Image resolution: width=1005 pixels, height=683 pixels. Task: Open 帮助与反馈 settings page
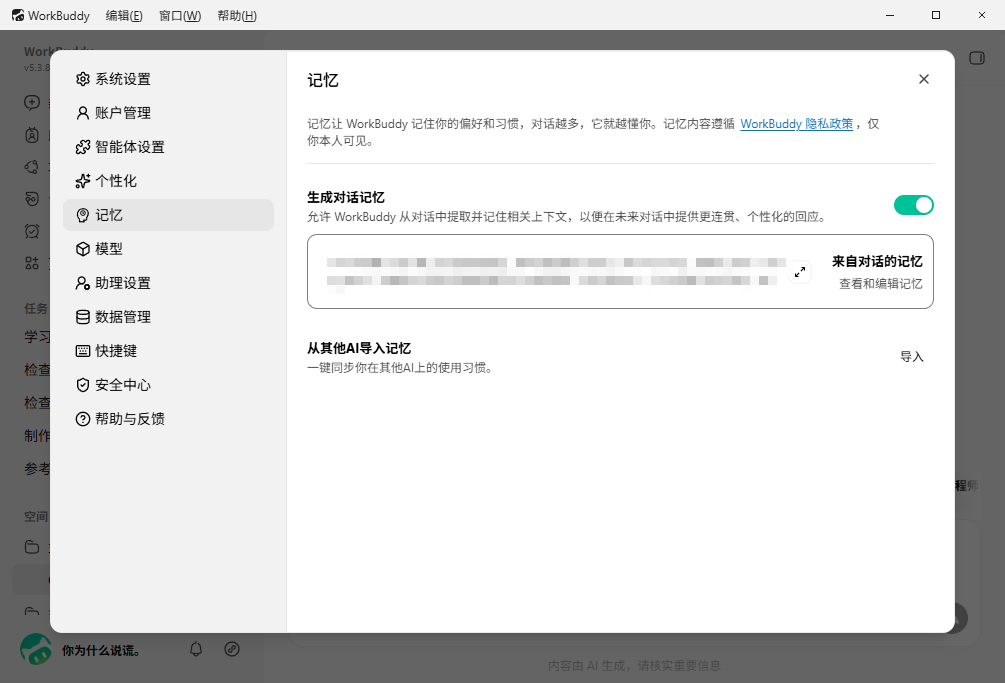(168, 418)
